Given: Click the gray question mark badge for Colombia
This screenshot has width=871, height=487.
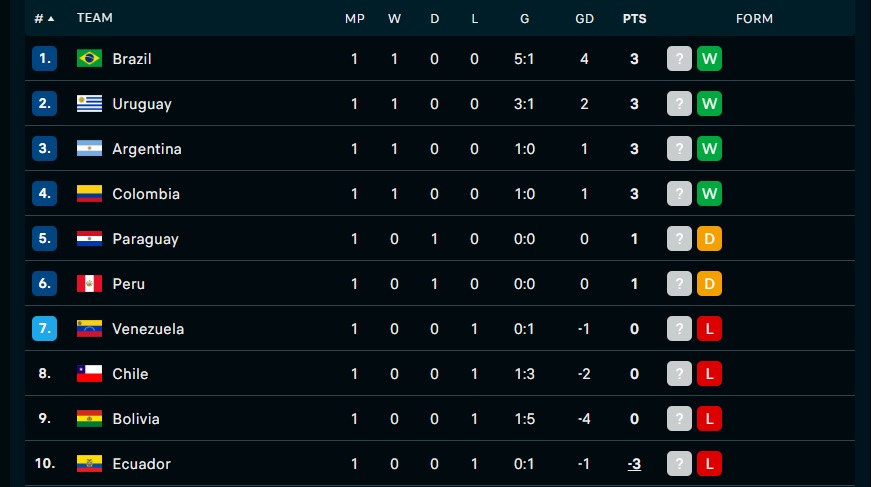Looking at the screenshot, I should point(679,194).
